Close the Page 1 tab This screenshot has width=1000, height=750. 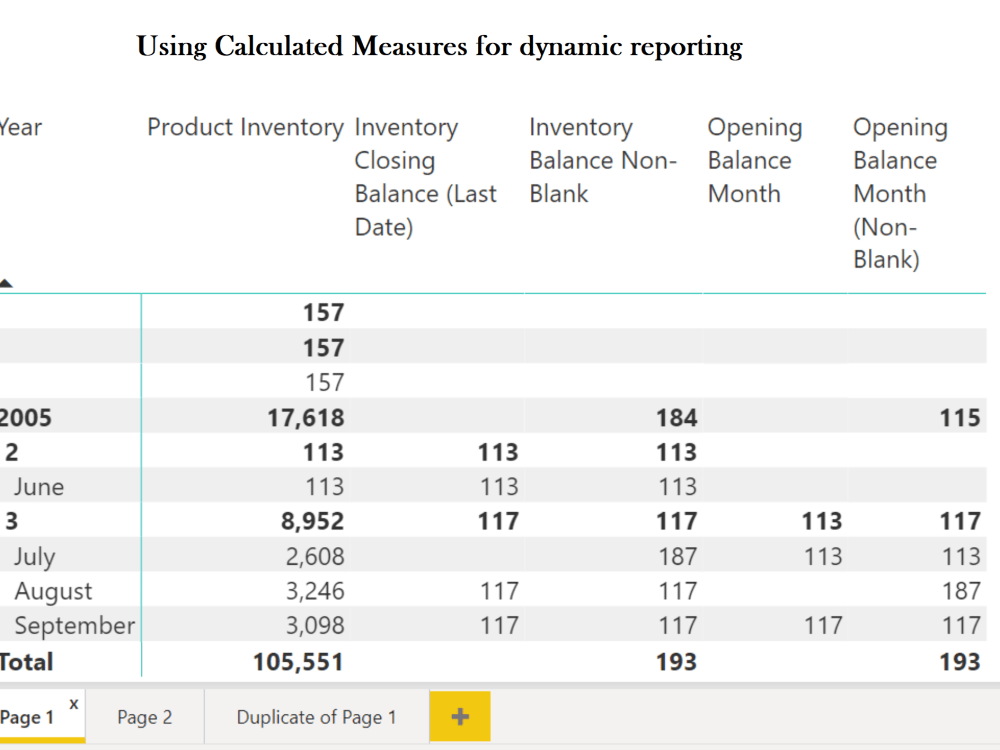[x=74, y=704]
